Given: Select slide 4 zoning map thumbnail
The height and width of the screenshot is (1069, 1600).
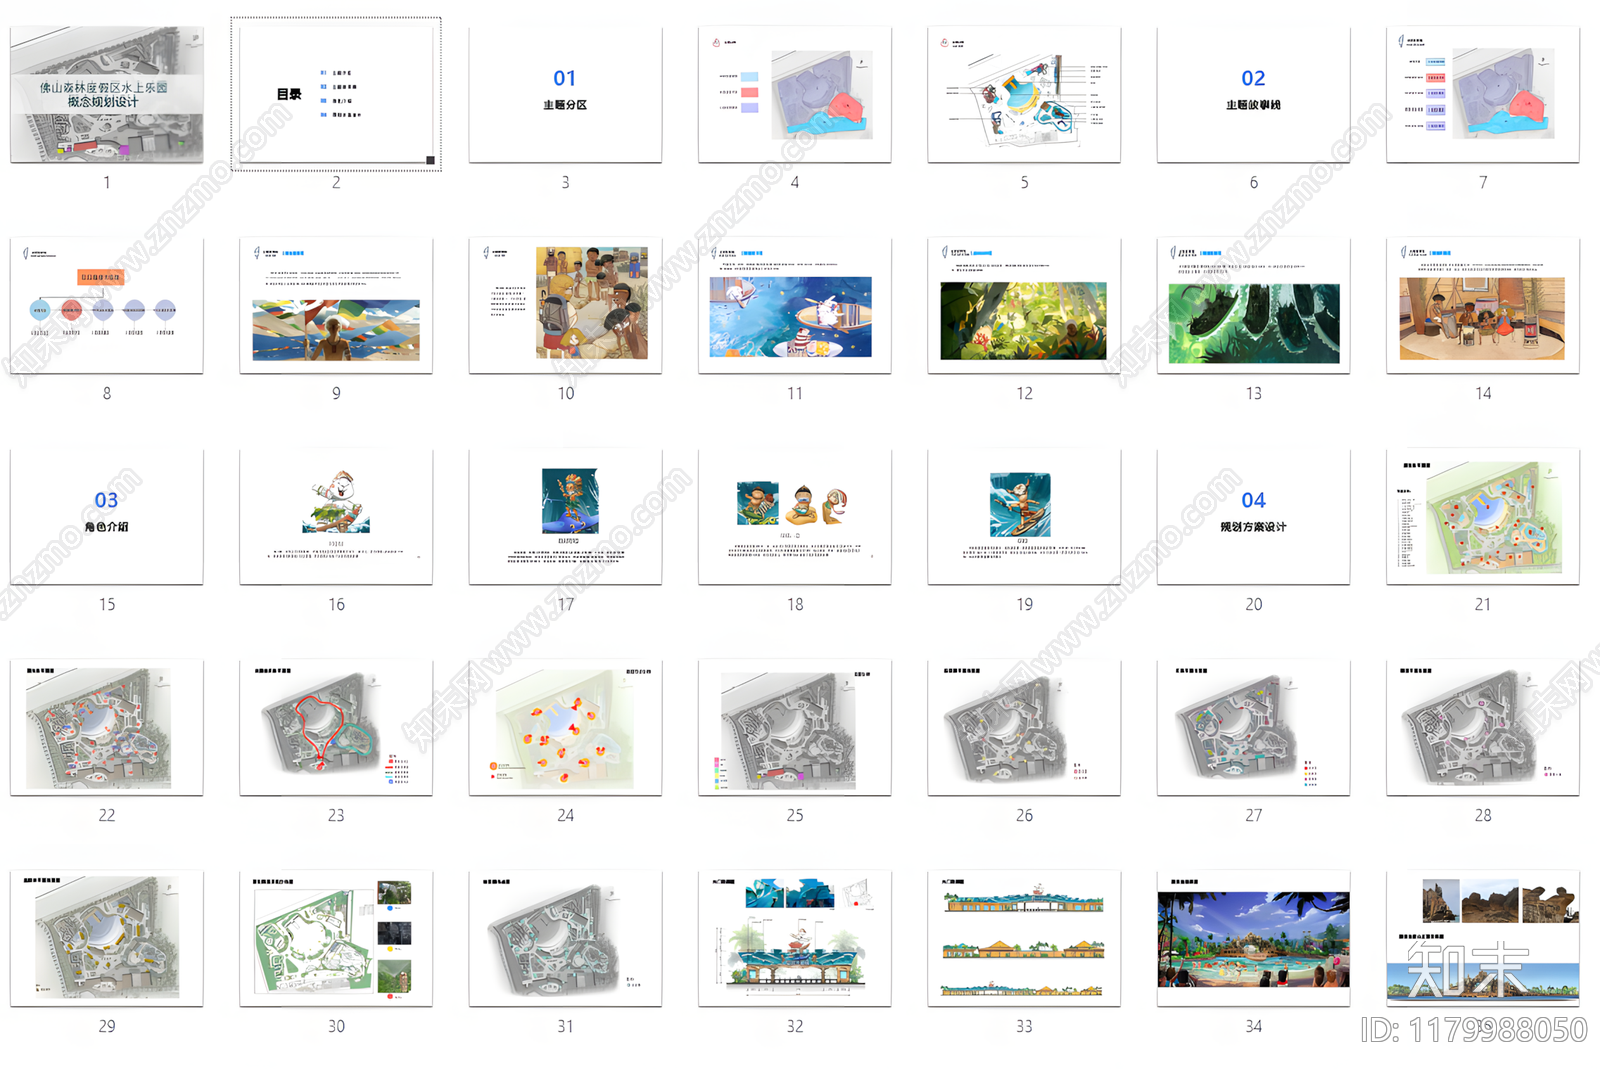Looking at the screenshot, I should [x=795, y=94].
